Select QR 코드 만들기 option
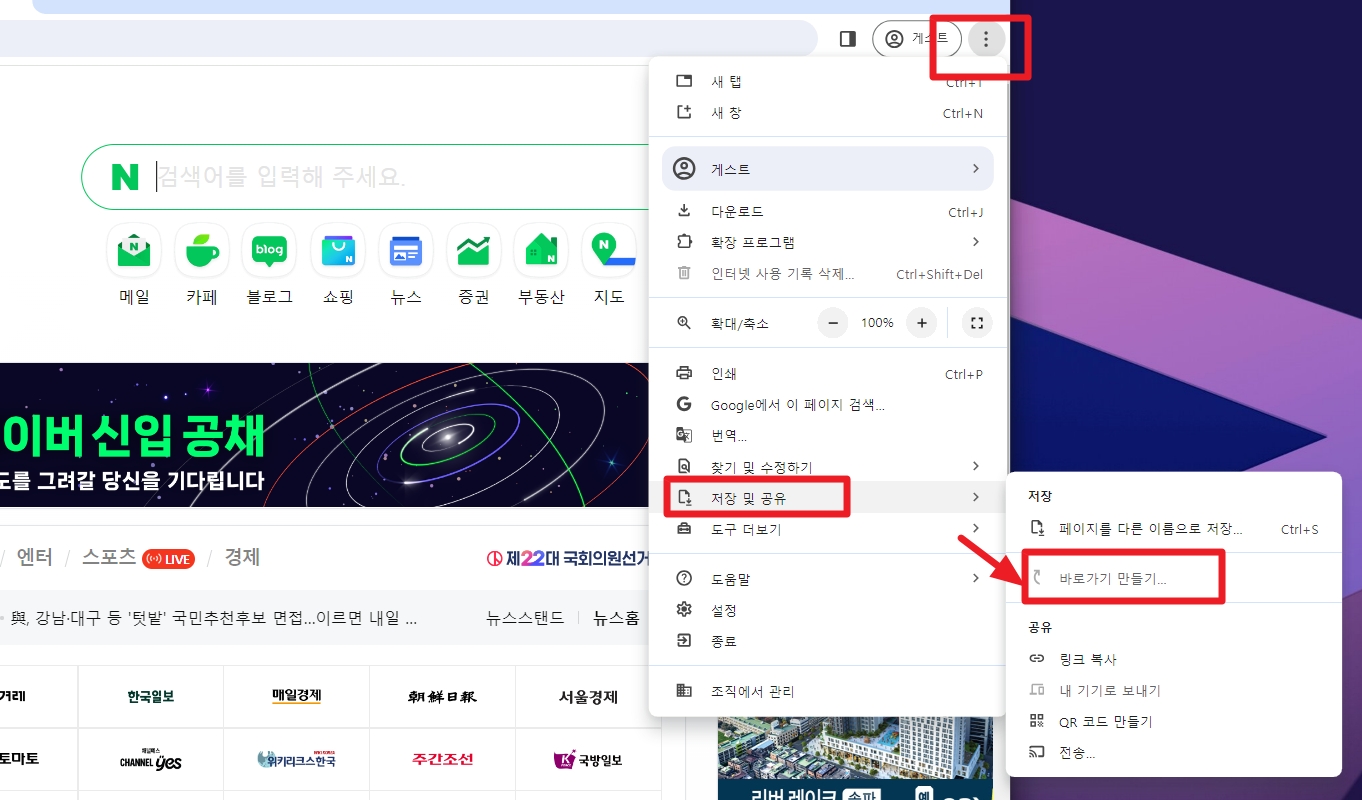This screenshot has width=1362, height=800. pos(1173,722)
